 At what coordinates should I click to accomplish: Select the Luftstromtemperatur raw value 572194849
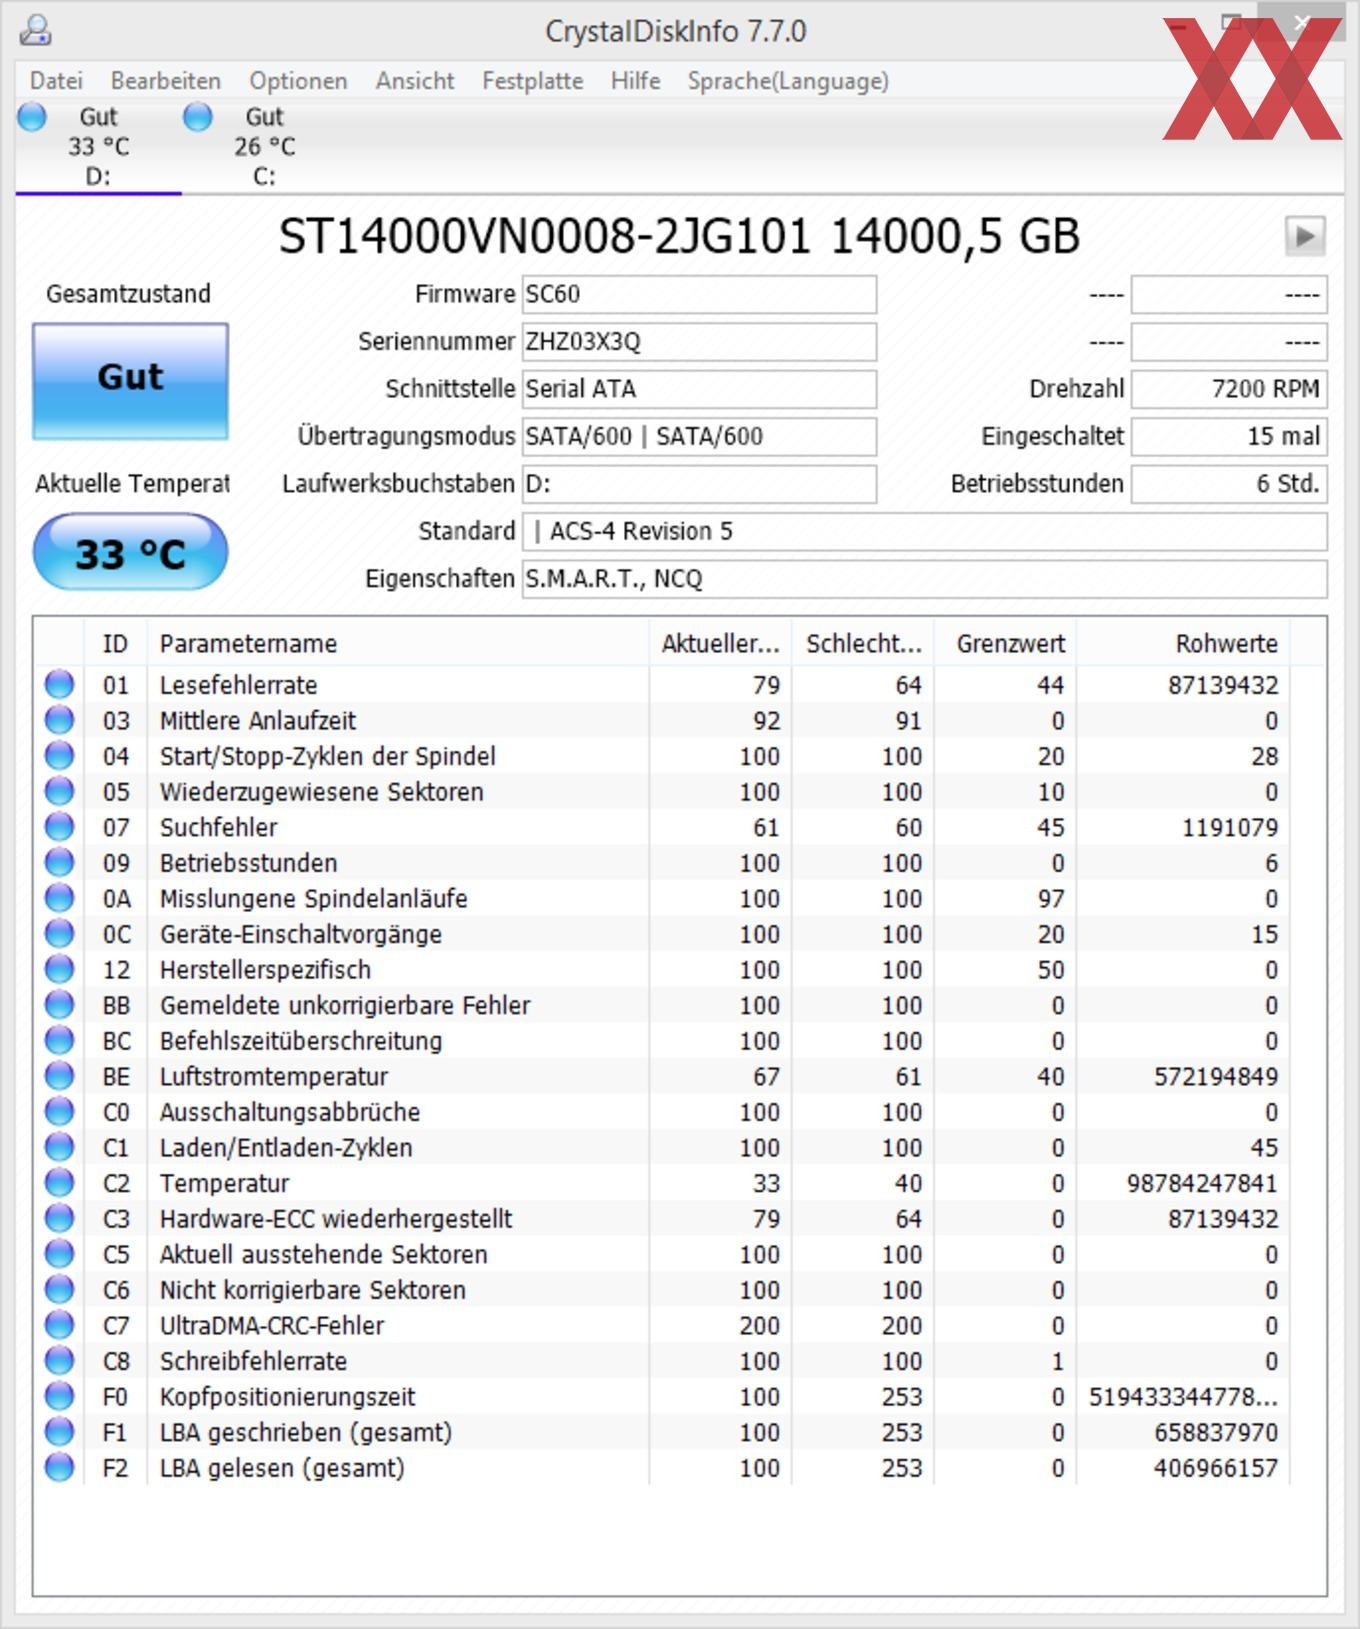pyautogui.click(x=1216, y=1076)
